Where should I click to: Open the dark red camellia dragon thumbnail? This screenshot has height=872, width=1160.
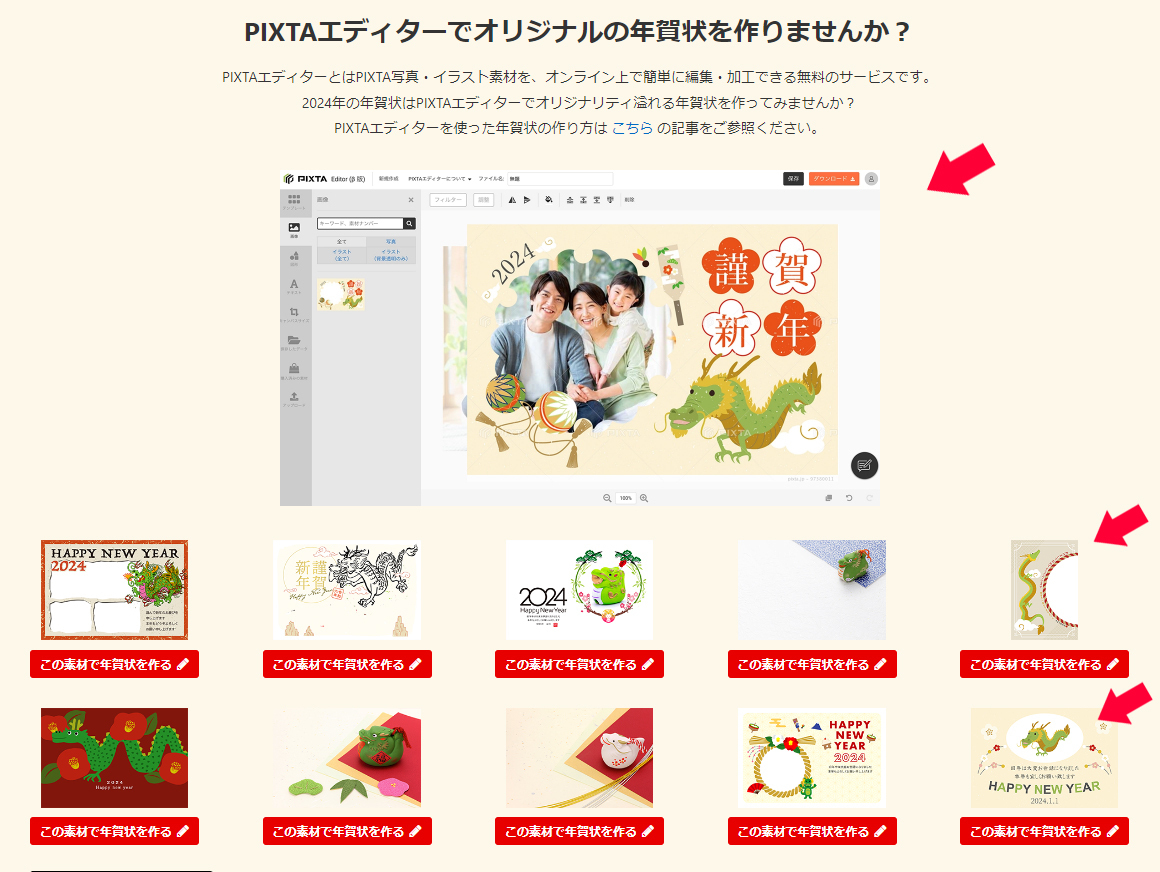114,757
